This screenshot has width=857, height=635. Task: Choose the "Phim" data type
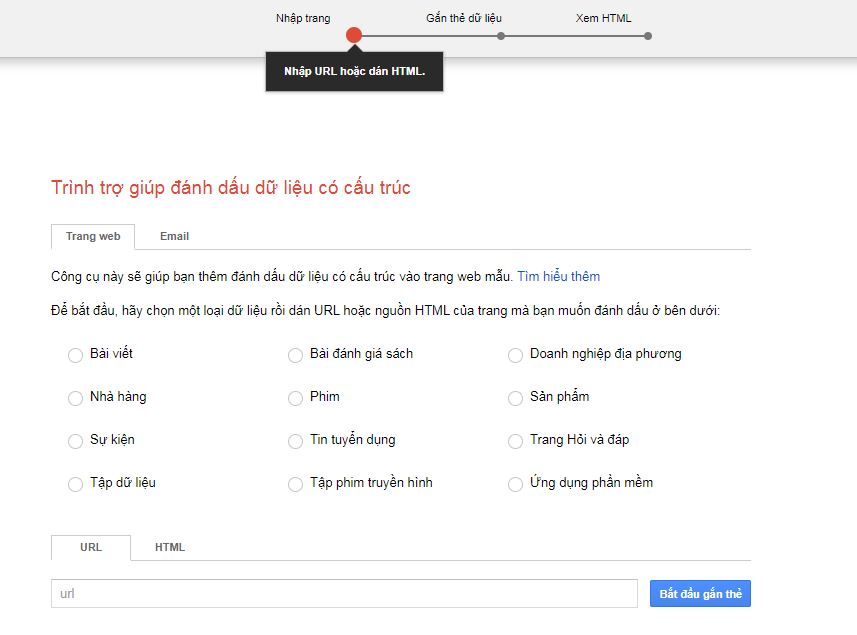pos(295,398)
